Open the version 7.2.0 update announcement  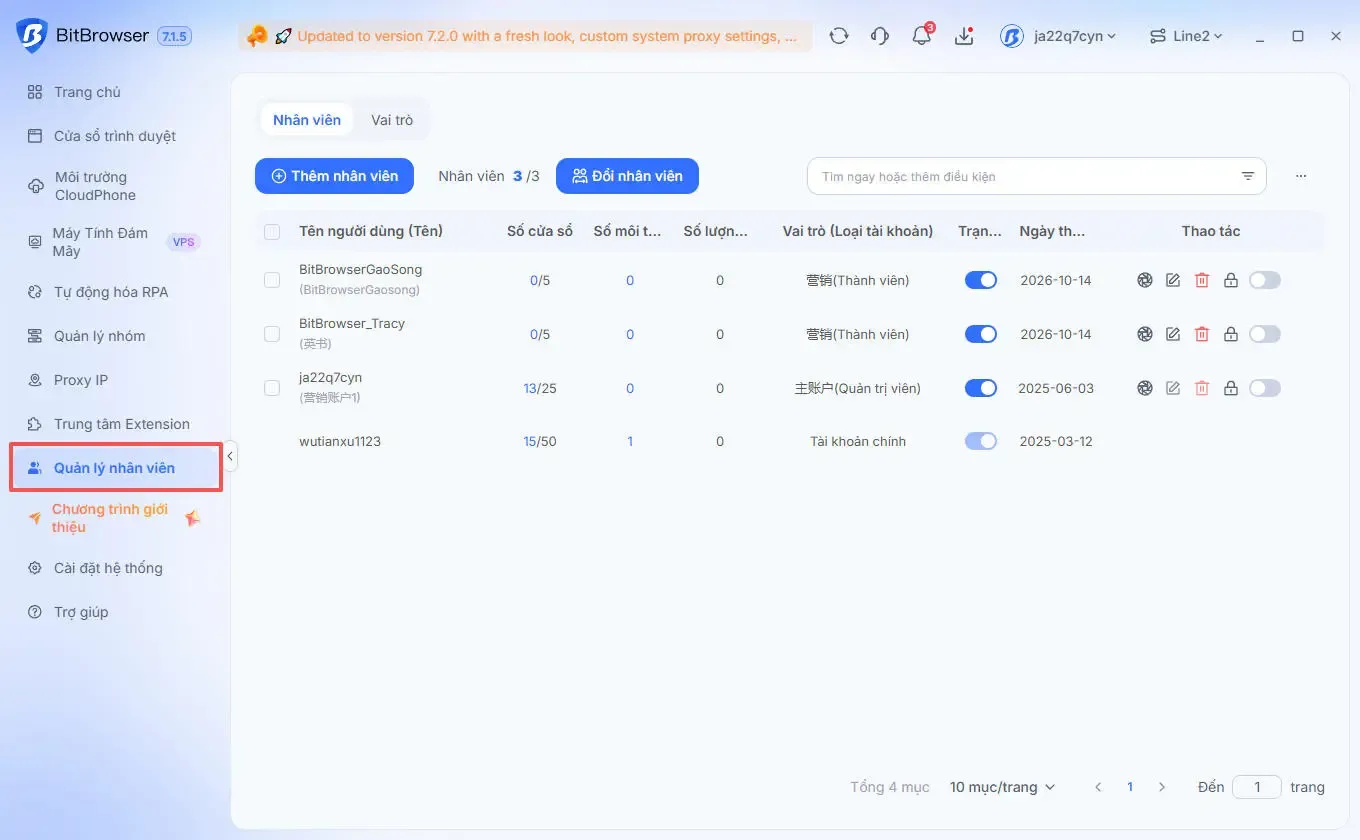(525, 36)
